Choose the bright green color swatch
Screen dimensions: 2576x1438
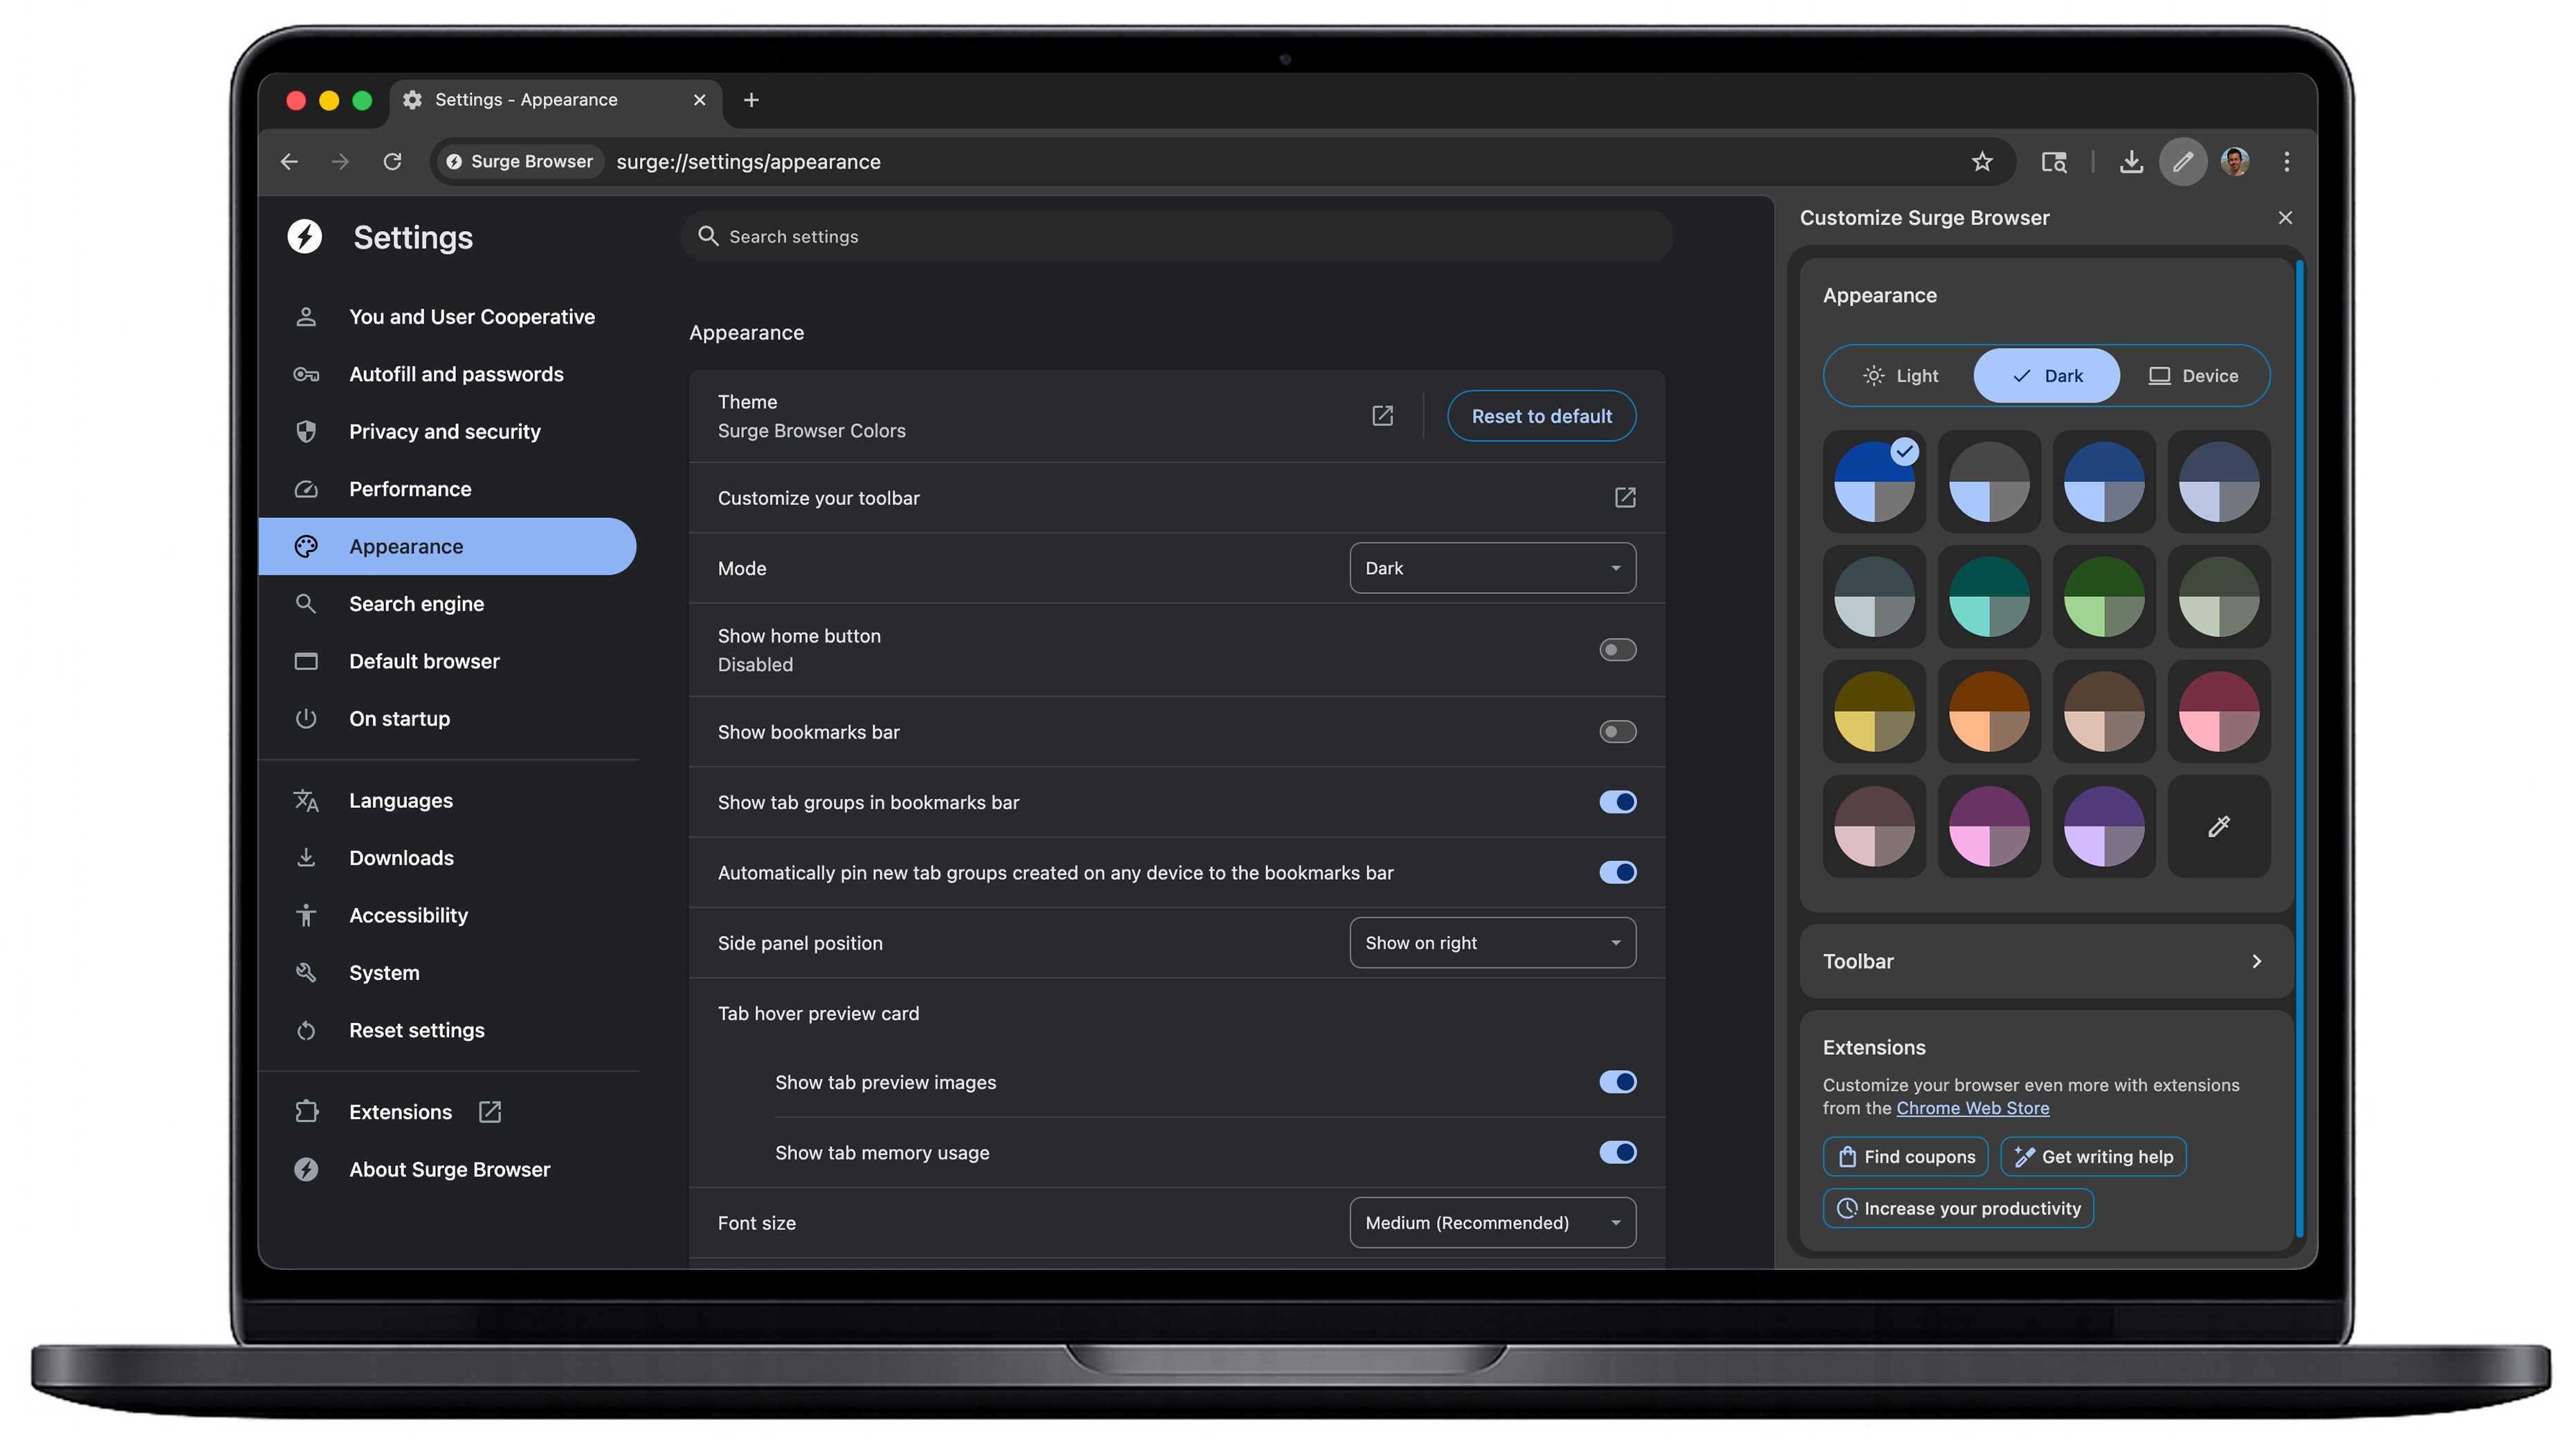click(2104, 597)
